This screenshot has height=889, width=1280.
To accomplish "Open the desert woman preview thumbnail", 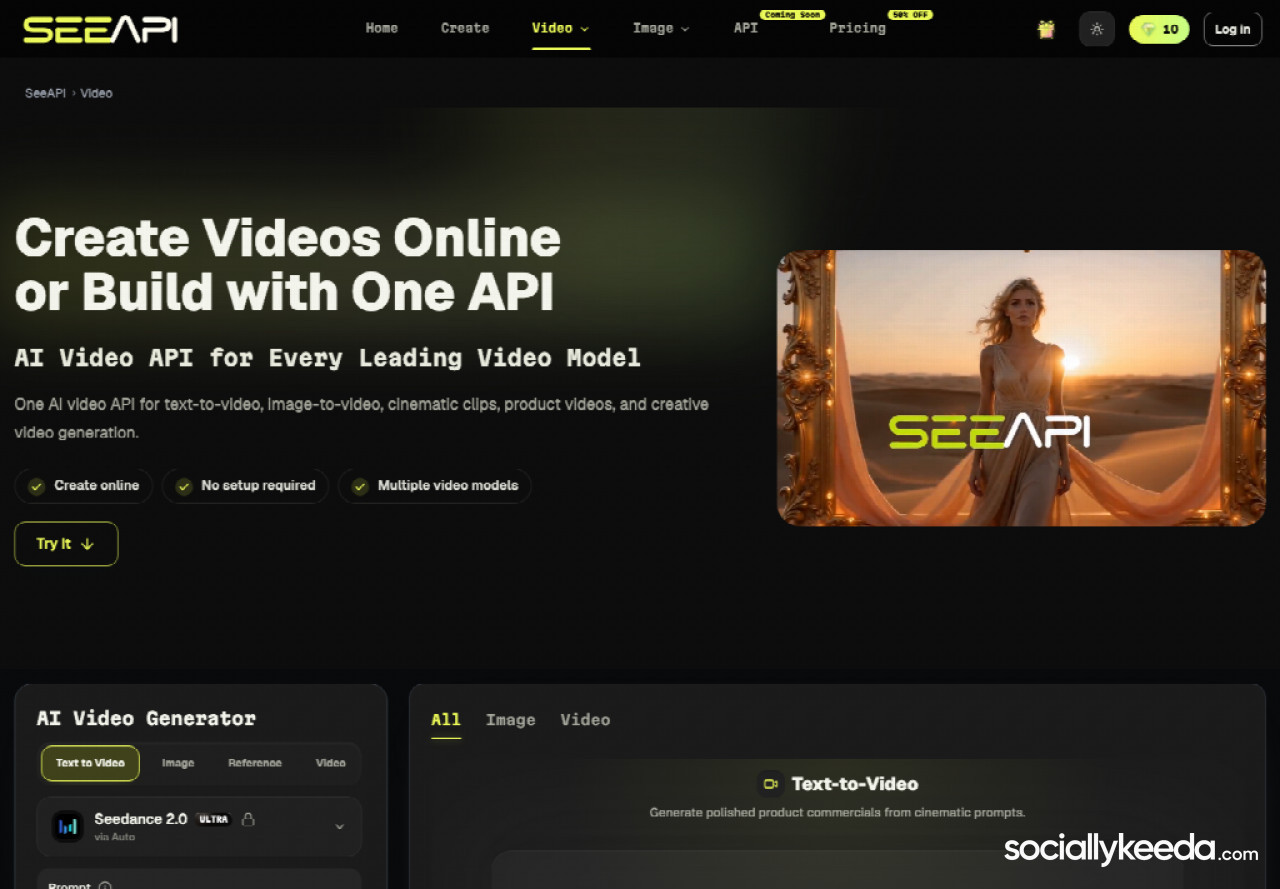I will pyautogui.click(x=1021, y=388).
